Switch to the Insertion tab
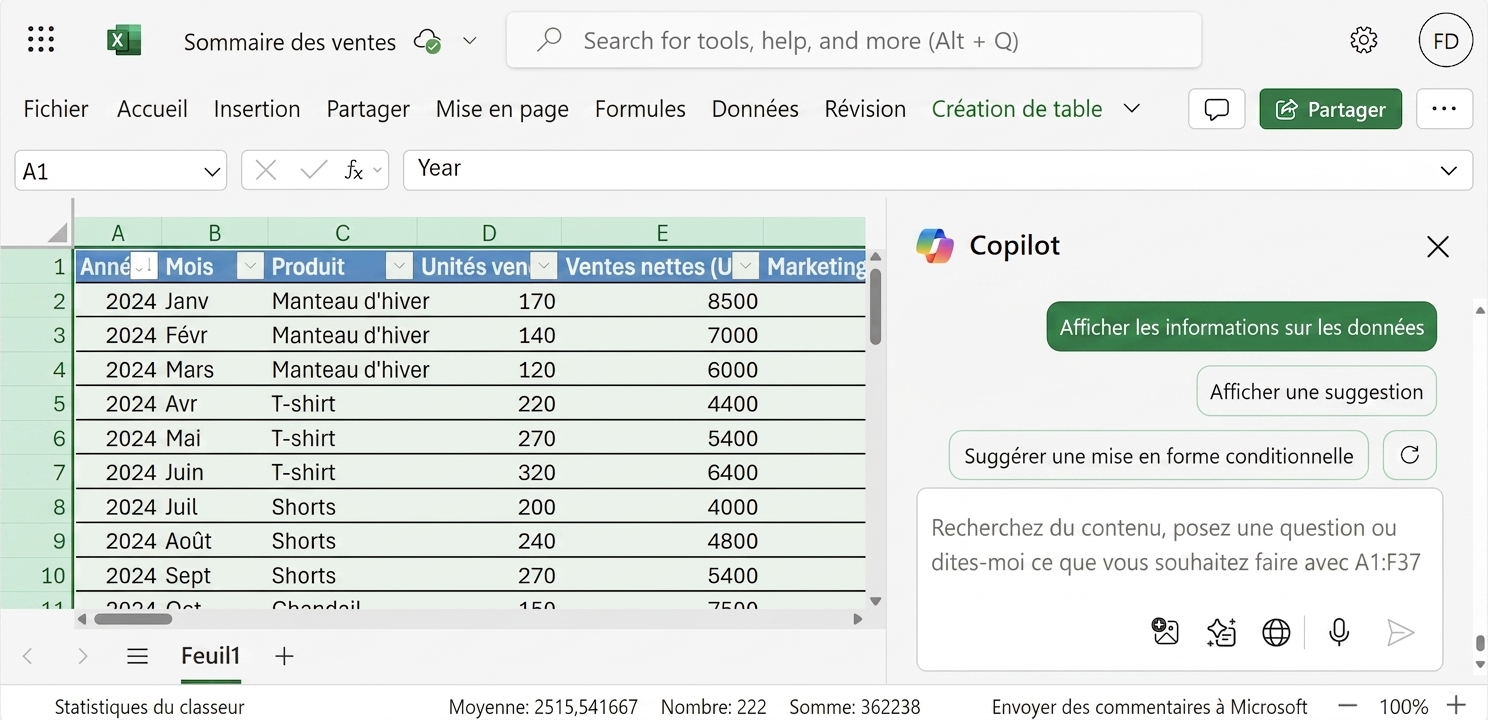 [x=257, y=109]
